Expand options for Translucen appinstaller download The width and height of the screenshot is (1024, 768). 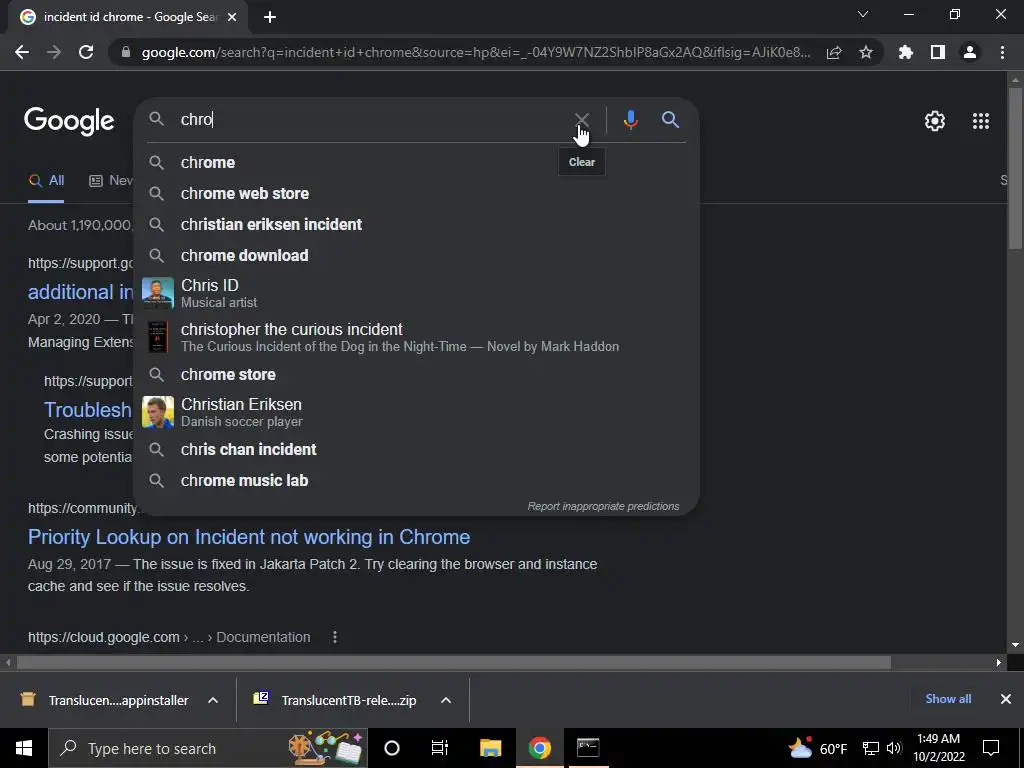[x=213, y=700]
